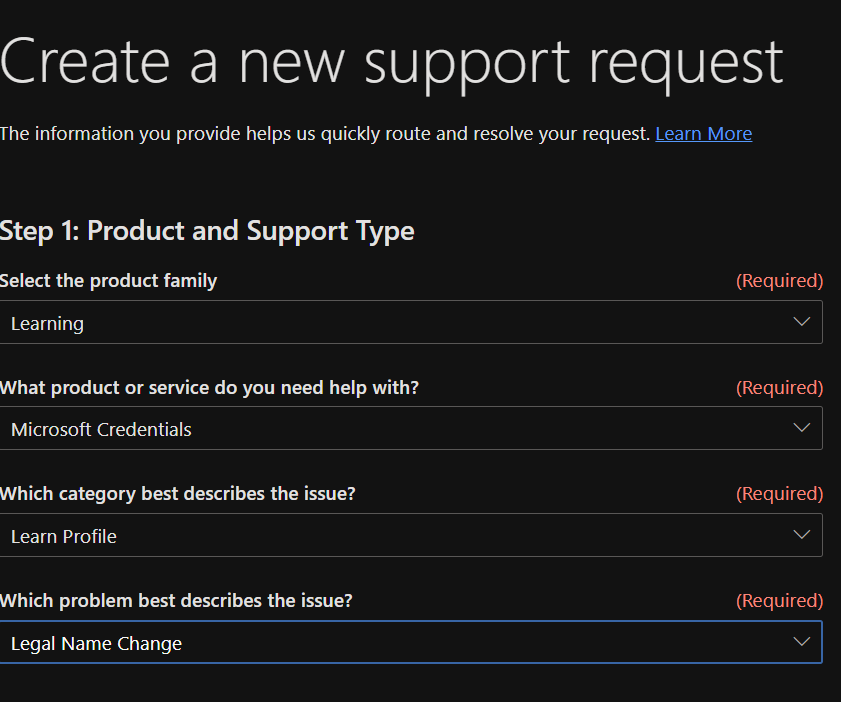Click the chevron arrow beside Legal Name Change
Viewport: 841px width, 702px height.
(801, 642)
